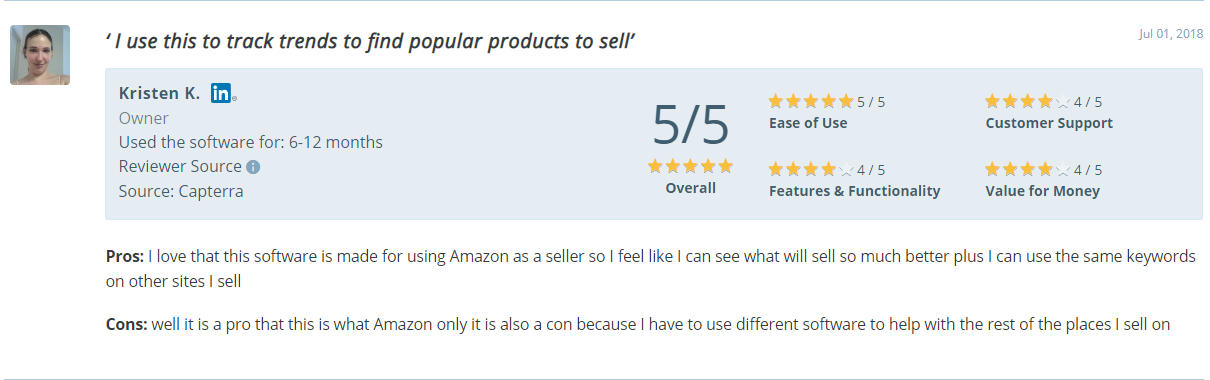Click the Source: Capterra text
Image resolution: width=1210 pixels, height=380 pixels.
[181, 191]
